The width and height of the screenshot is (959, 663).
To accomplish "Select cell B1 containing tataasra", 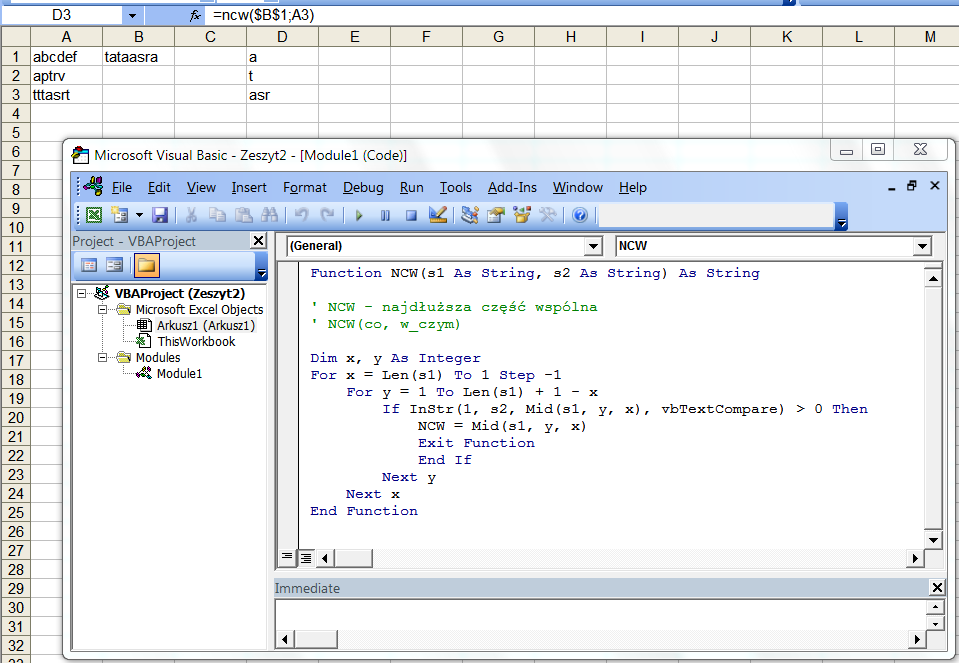I will coord(139,57).
